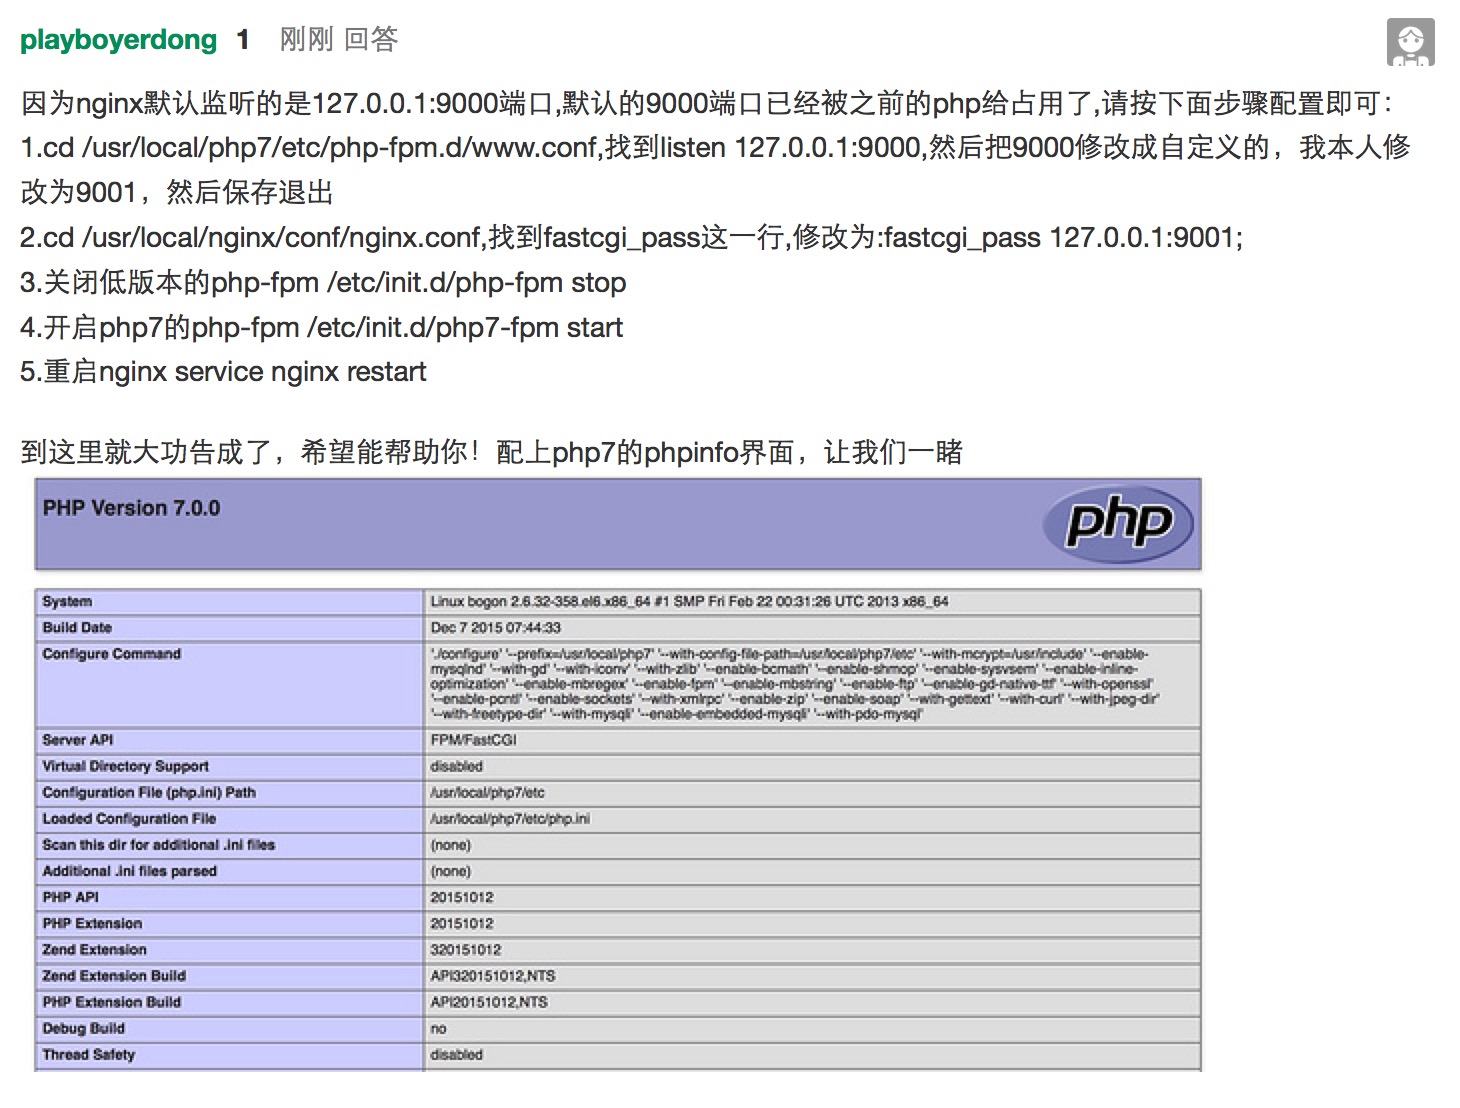The width and height of the screenshot is (1460, 1108).
Task: Click the 'Debug Build' row label
Action: (x=83, y=1027)
